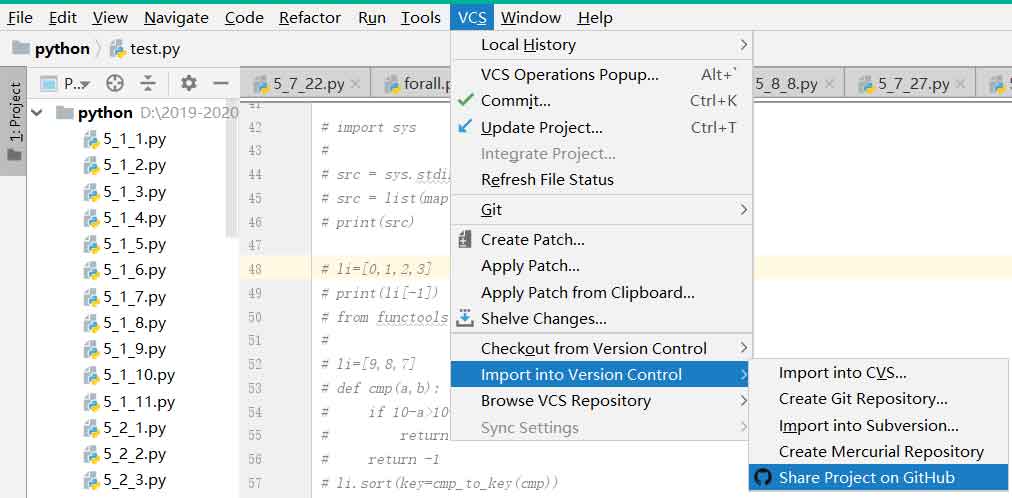Open Project panel settings gear
Image resolution: width=1012 pixels, height=498 pixels.
coord(188,83)
